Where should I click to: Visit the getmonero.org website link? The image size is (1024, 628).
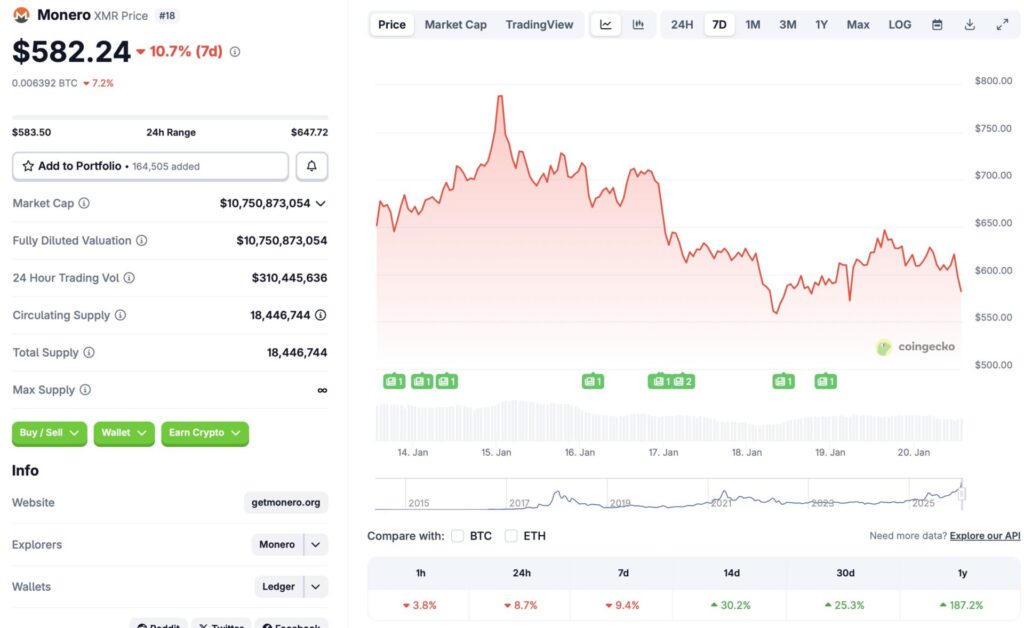coord(285,502)
